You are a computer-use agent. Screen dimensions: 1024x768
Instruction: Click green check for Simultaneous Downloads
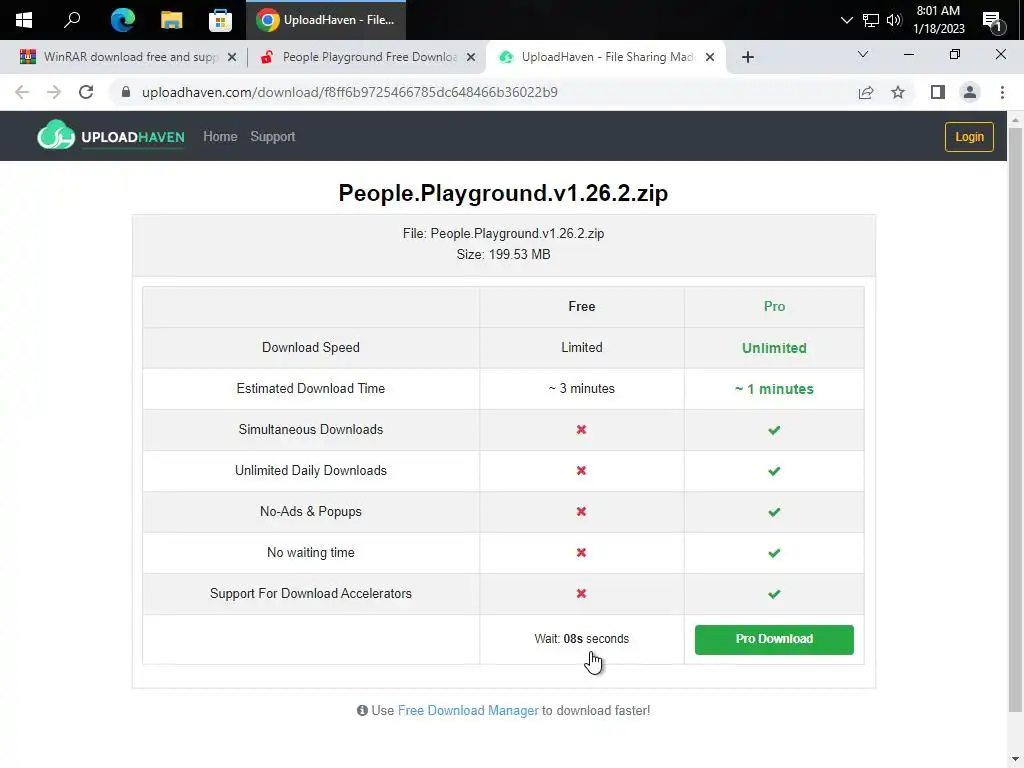click(774, 430)
